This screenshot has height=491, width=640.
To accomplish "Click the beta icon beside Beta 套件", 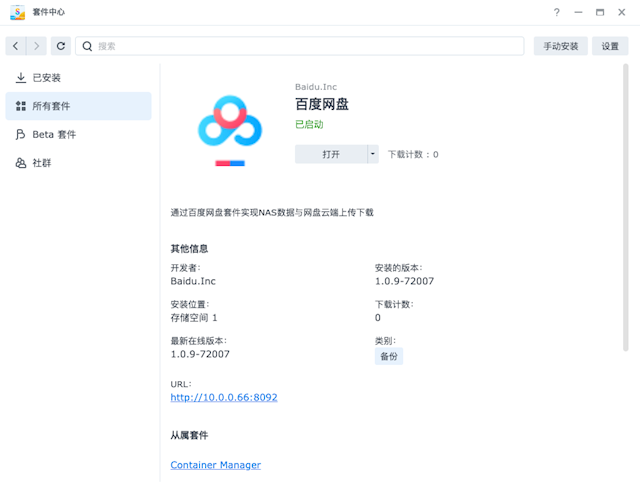I will (20, 135).
